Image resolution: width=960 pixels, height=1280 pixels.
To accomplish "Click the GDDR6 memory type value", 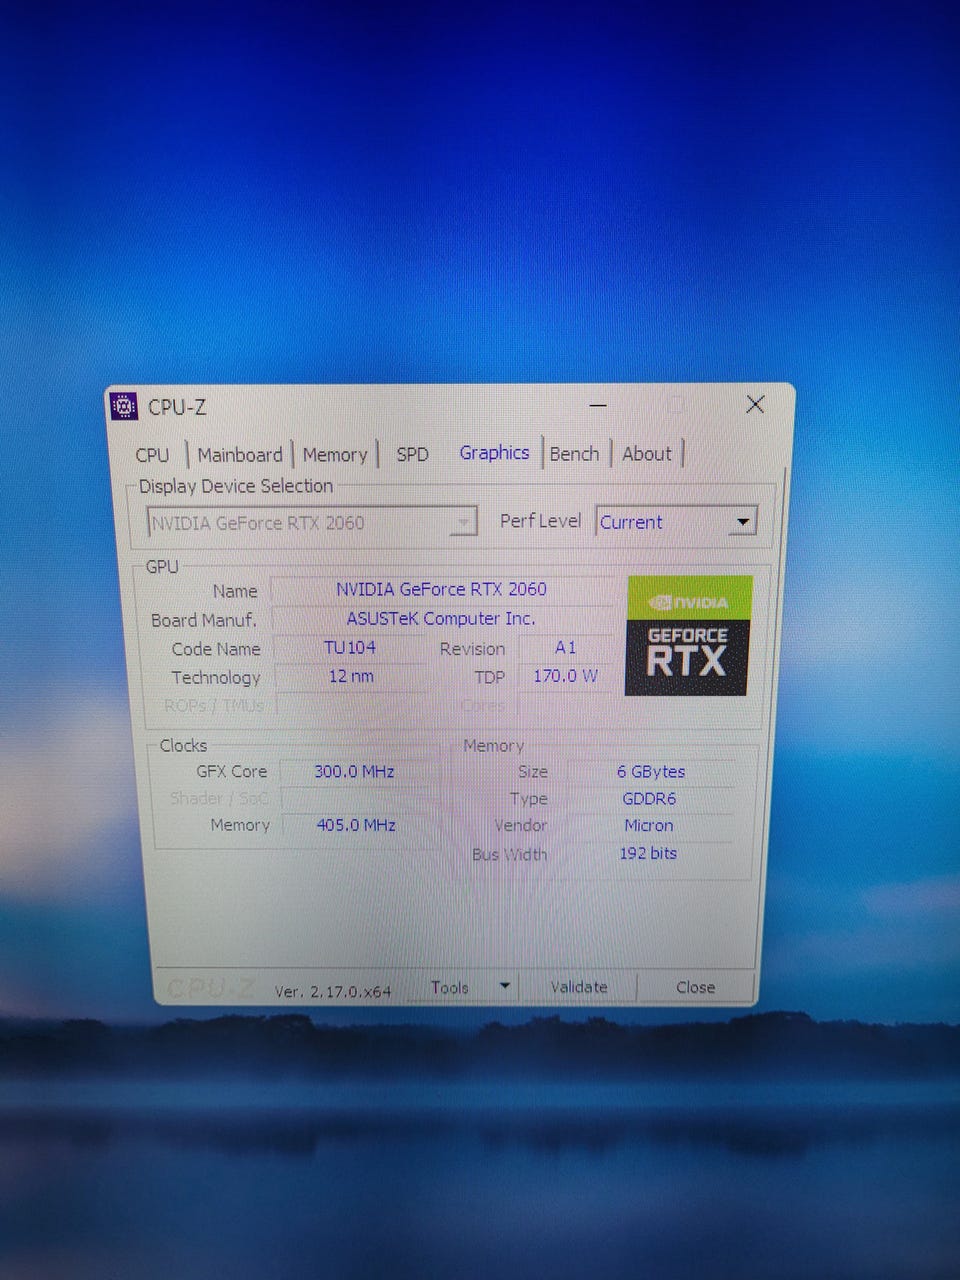I will click(x=649, y=798).
